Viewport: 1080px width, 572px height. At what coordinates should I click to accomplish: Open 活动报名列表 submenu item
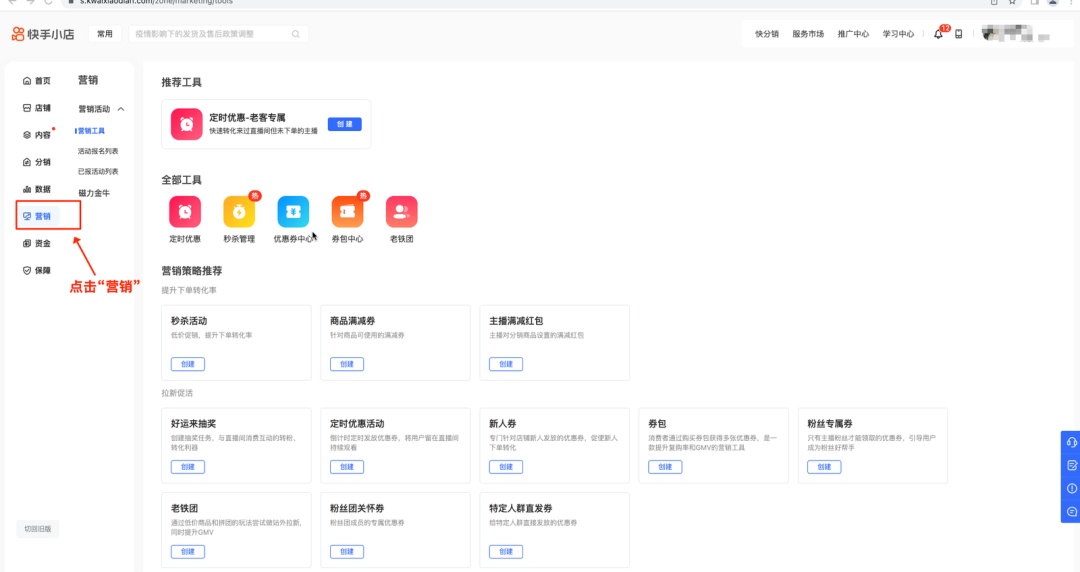(98, 151)
